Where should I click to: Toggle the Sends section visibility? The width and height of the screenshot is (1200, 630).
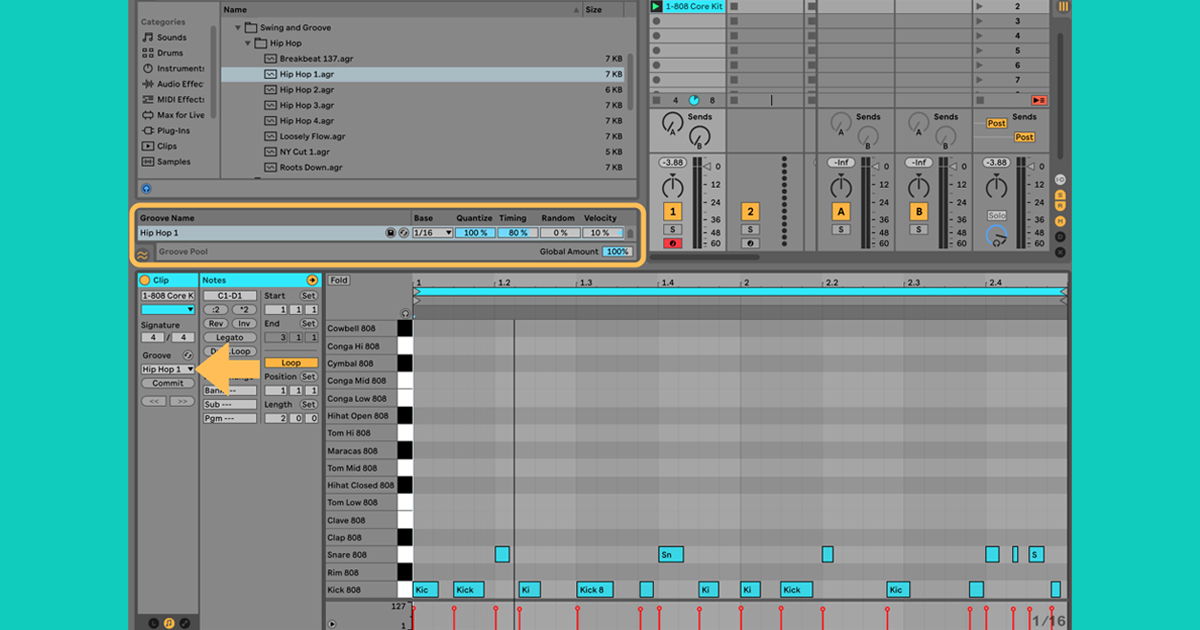click(1060, 194)
